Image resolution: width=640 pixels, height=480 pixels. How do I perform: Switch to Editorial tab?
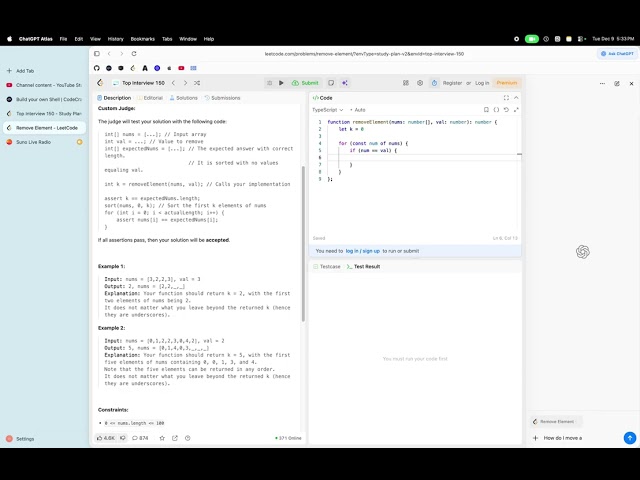[x=150, y=98]
